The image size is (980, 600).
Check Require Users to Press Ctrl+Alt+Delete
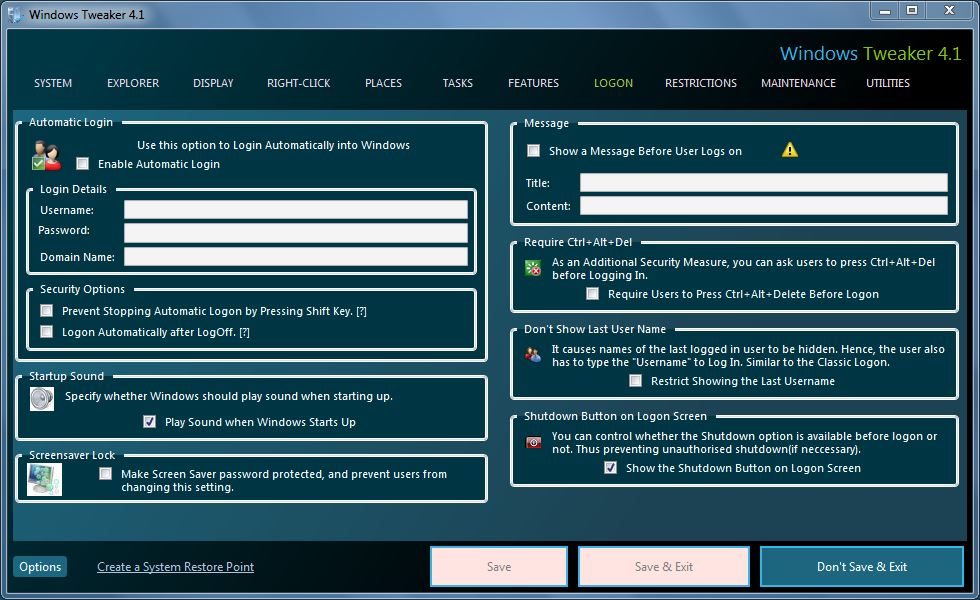[x=592, y=294]
